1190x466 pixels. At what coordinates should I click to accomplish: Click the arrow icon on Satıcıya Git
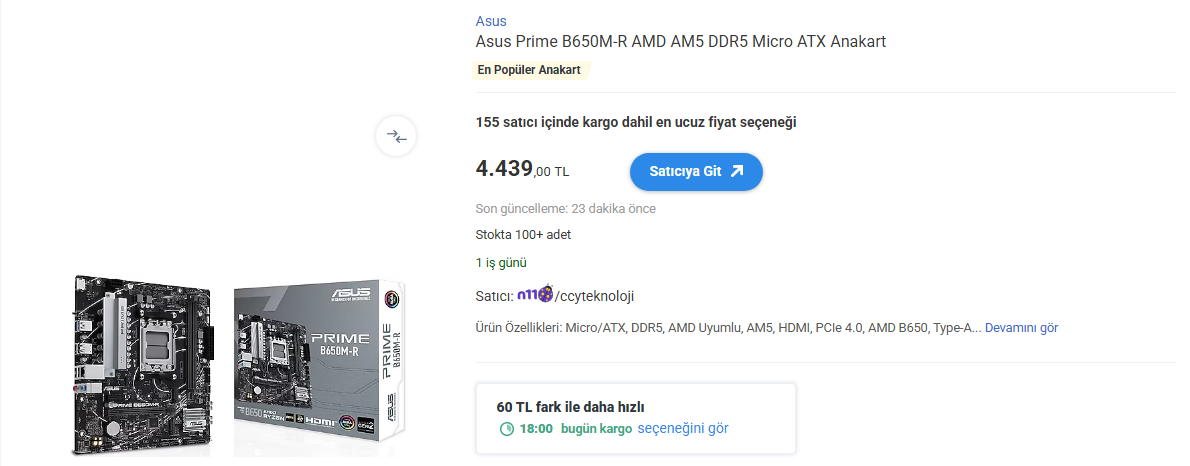tap(737, 171)
